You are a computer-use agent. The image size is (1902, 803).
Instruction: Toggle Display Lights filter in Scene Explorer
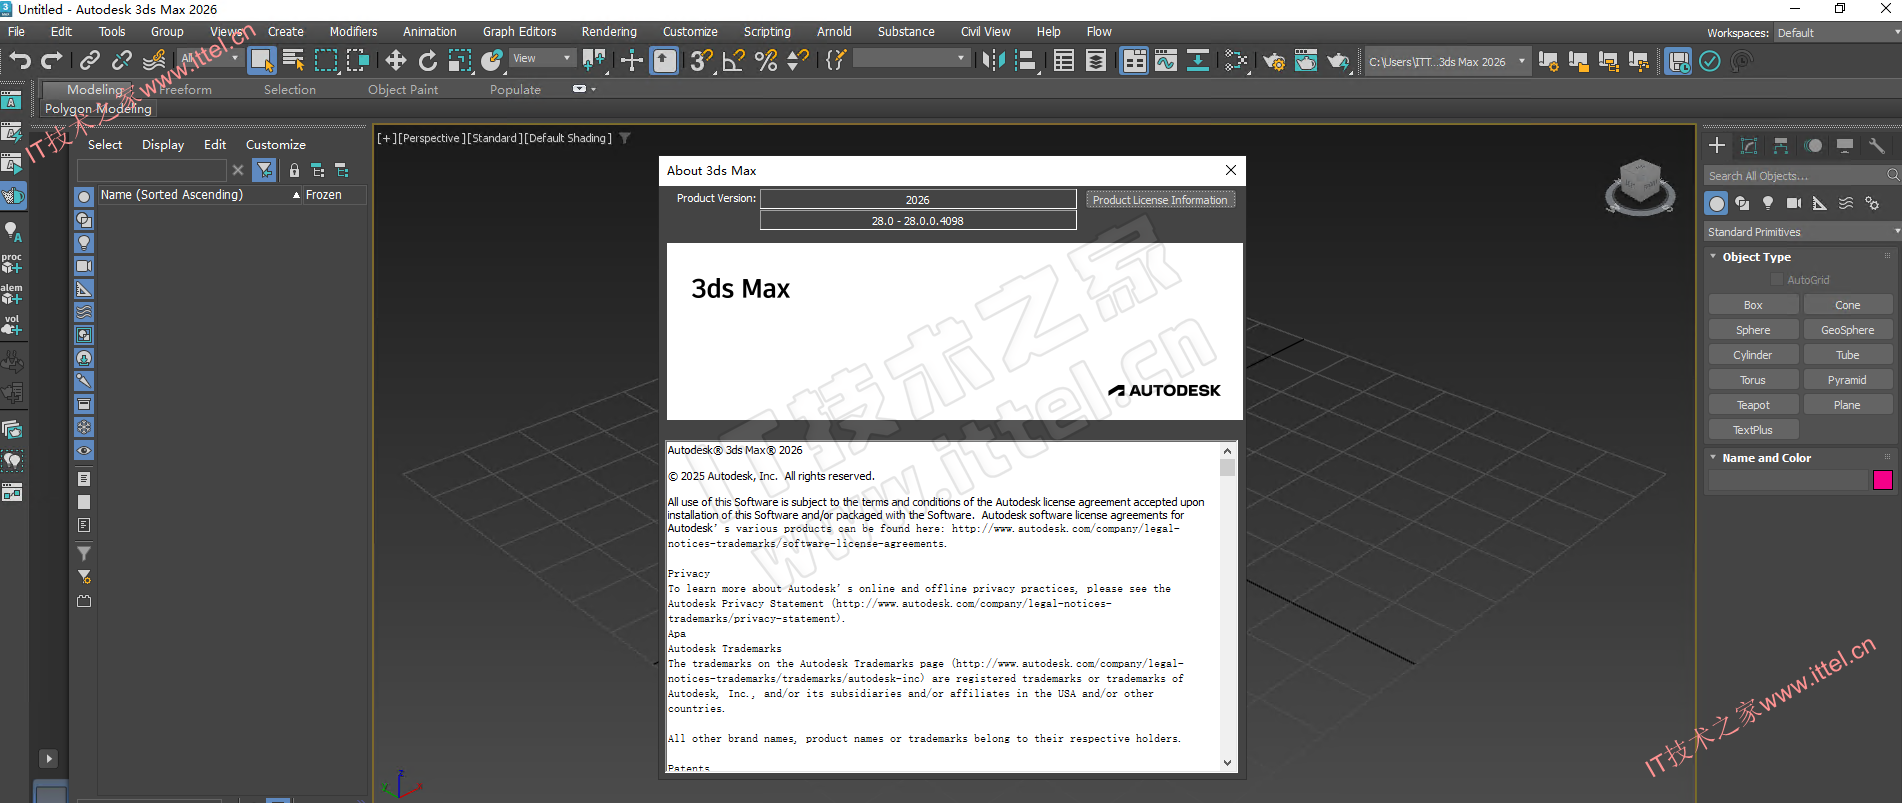click(x=84, y=243)
